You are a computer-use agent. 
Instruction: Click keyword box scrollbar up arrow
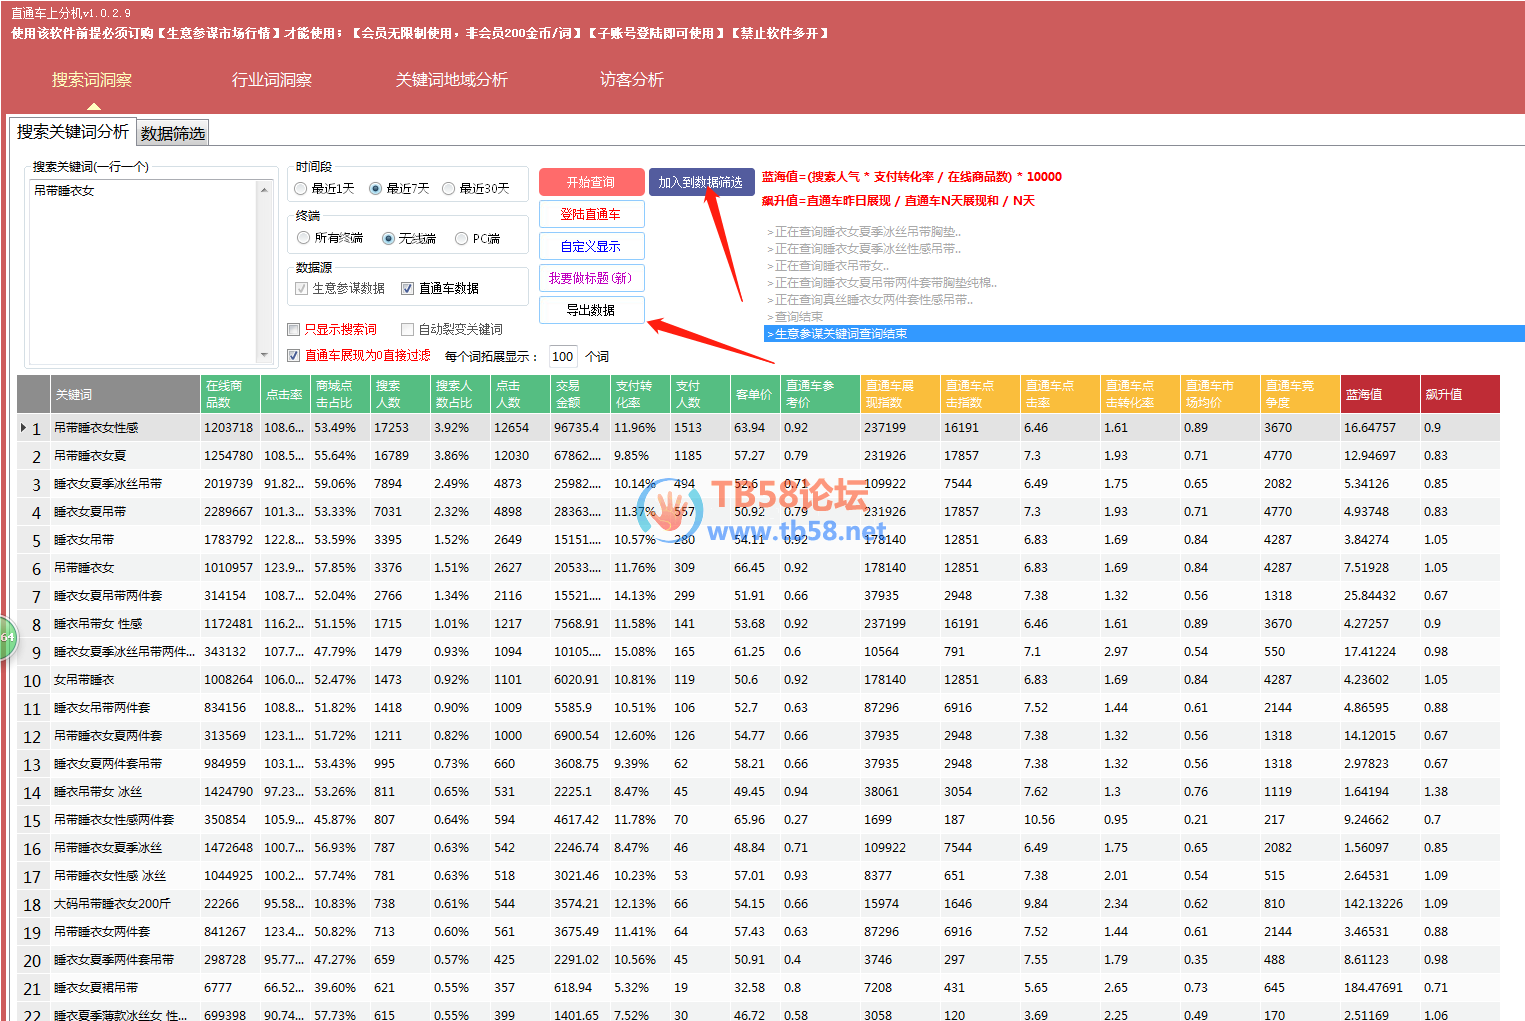click(x=265, y=189)
